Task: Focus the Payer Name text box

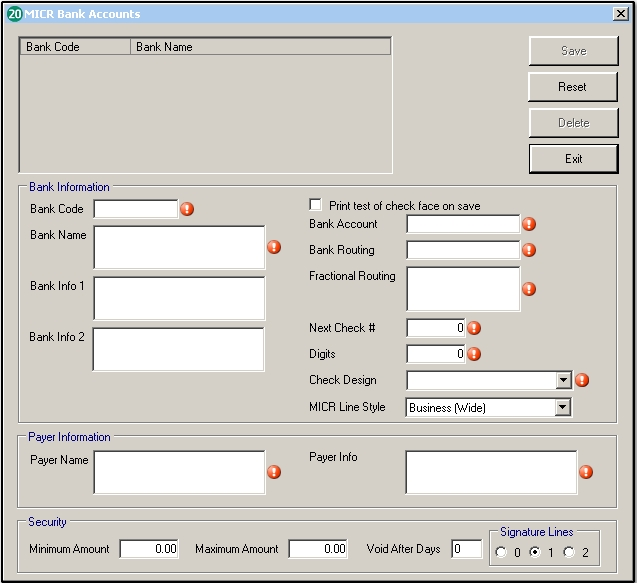Action: click(179, 472)
